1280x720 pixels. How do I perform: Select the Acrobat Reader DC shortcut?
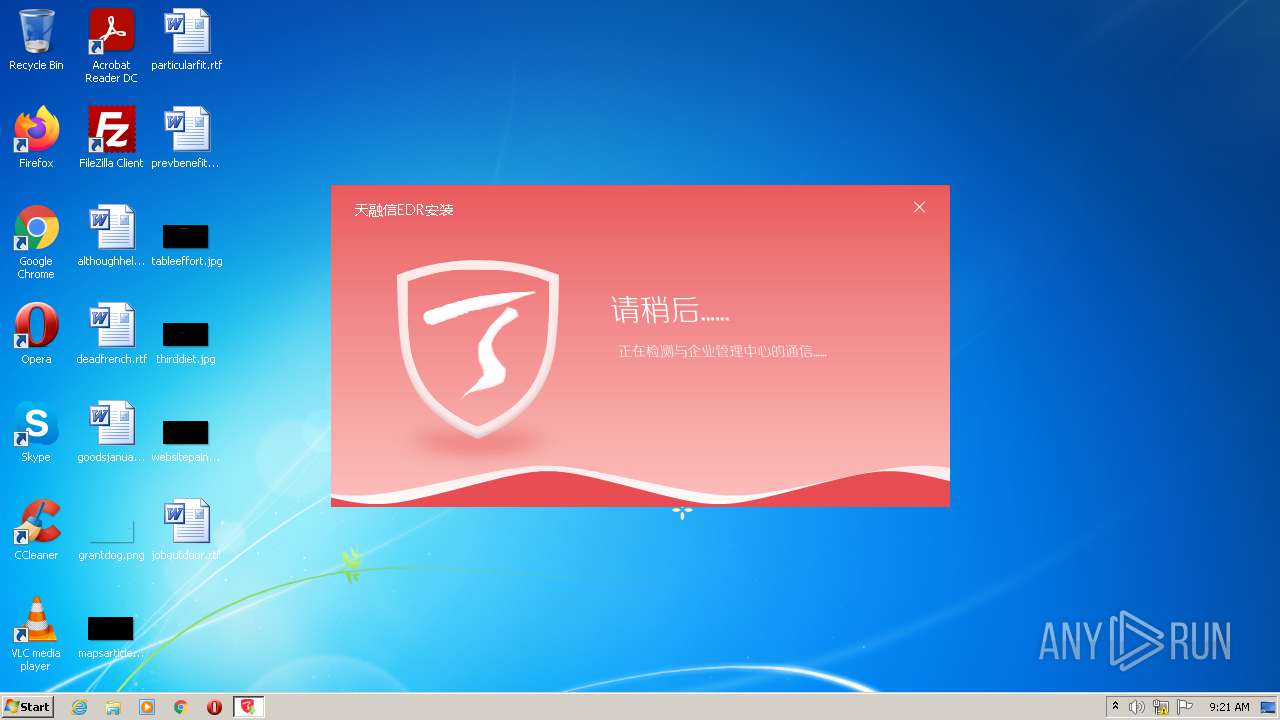tap(111, 46)
